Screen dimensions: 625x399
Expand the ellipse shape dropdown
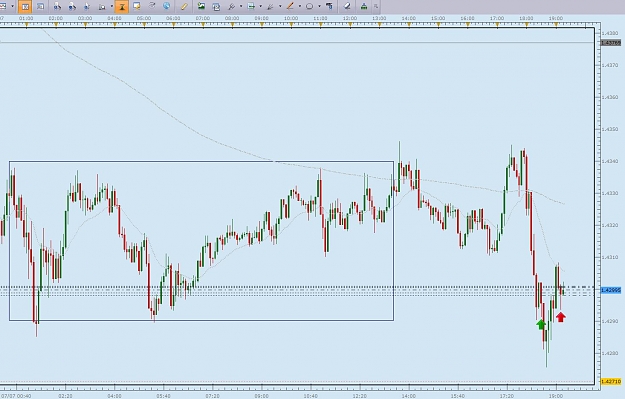click(x=319, y=6)
